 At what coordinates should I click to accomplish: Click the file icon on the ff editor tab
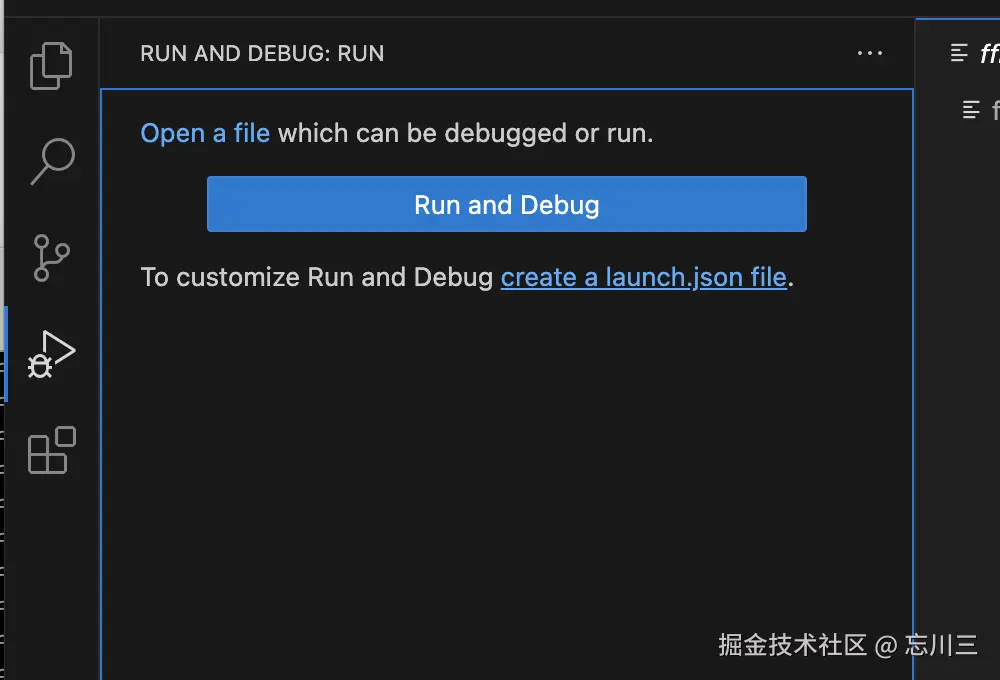pyautogui.click(x=960, y=53)
